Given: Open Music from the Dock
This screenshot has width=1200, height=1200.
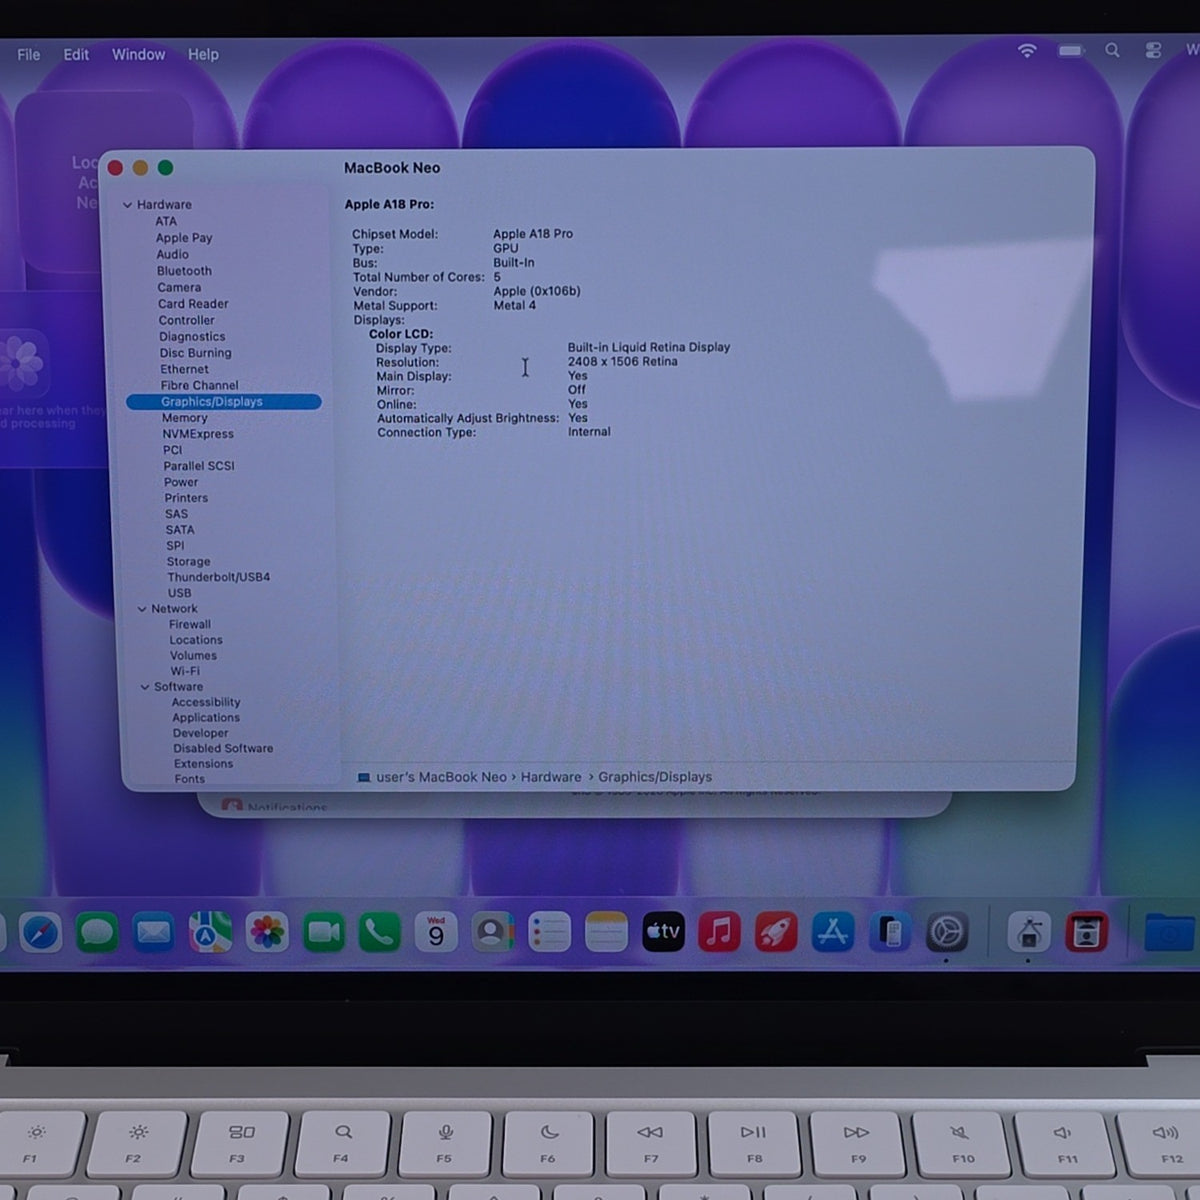Looking at the screenshot, I should (x=719, y=933).
